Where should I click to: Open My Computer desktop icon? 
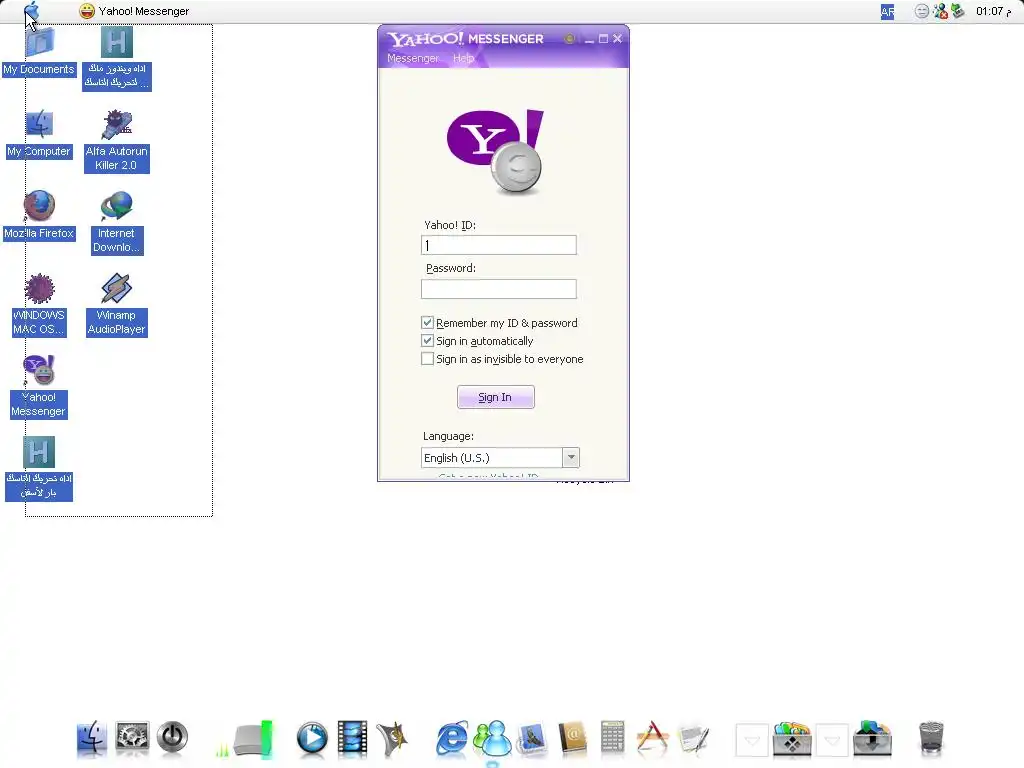39,135
